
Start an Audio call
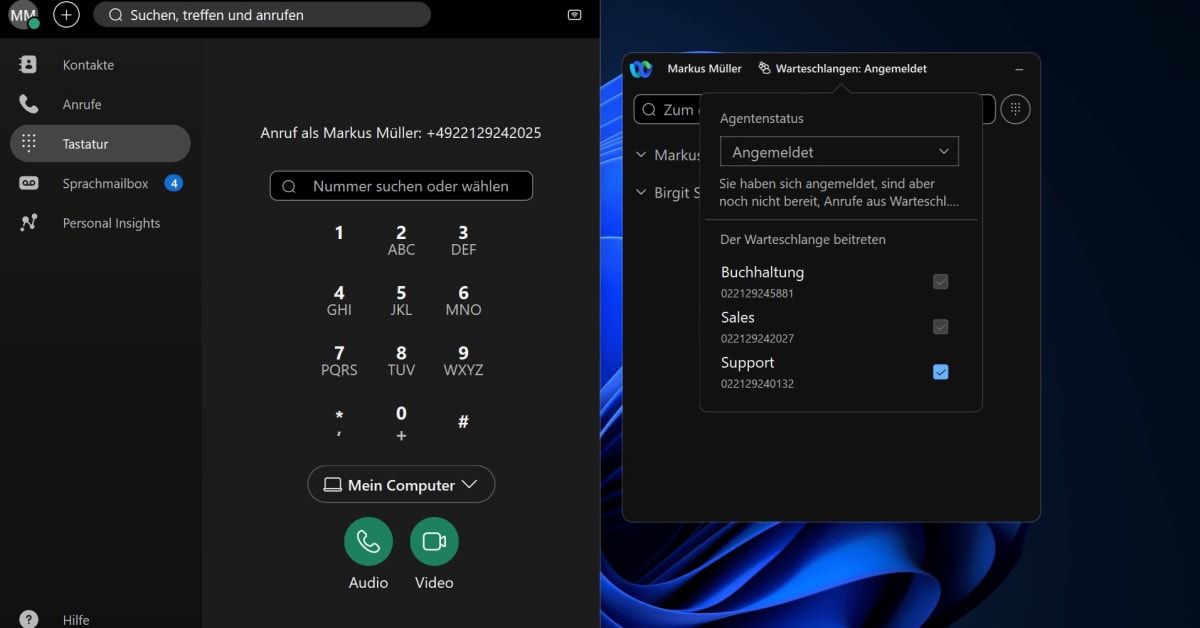[x=368, y=542]
